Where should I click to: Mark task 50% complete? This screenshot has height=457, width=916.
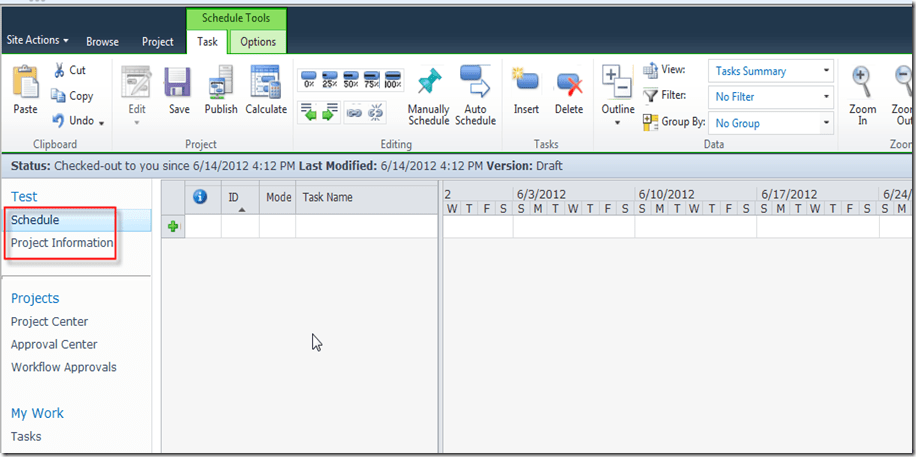[x=351, y=78]
